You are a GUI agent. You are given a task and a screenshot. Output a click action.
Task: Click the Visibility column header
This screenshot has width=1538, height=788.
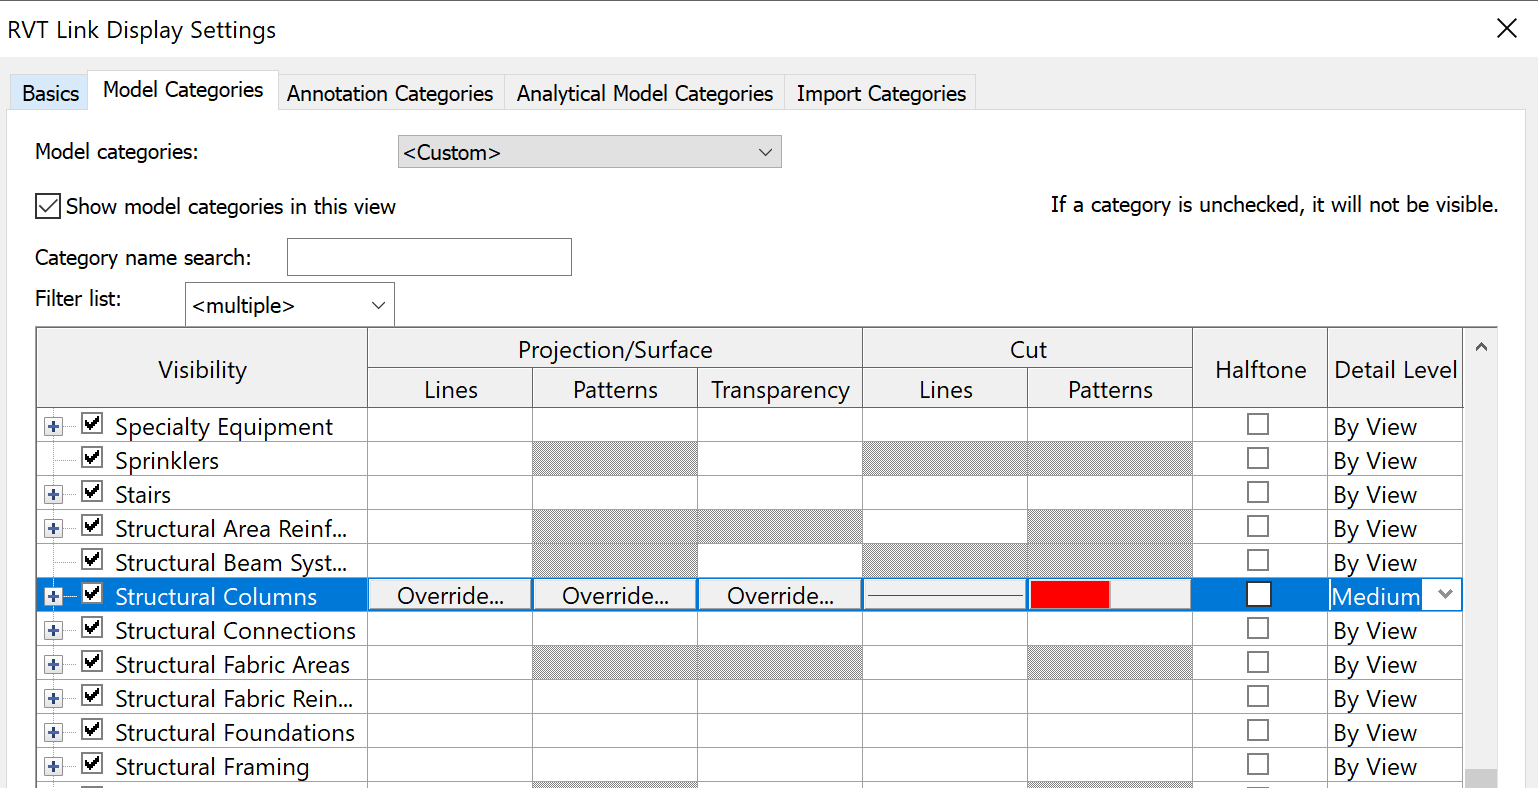202,369
